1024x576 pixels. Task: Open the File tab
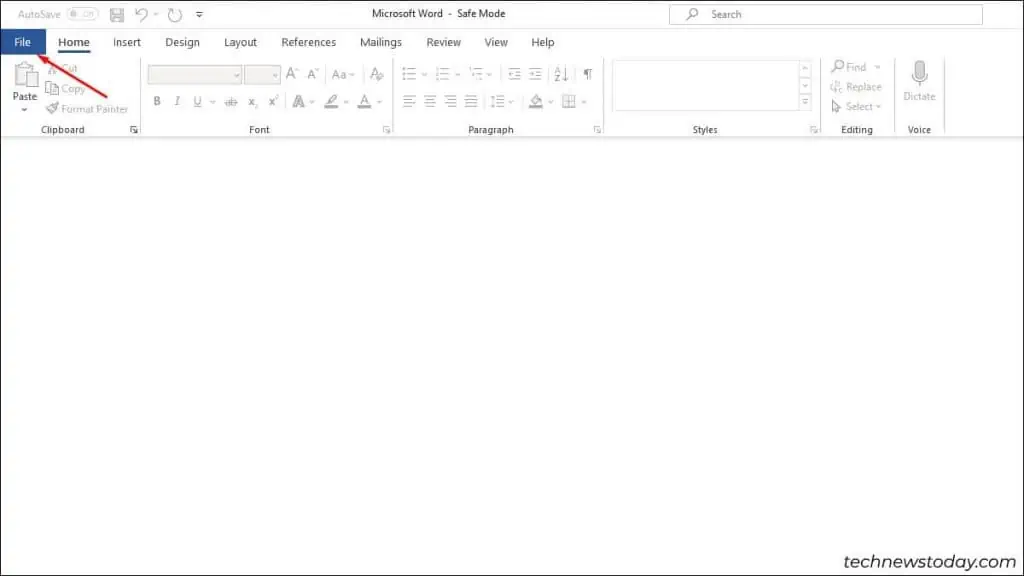[23, 42]
